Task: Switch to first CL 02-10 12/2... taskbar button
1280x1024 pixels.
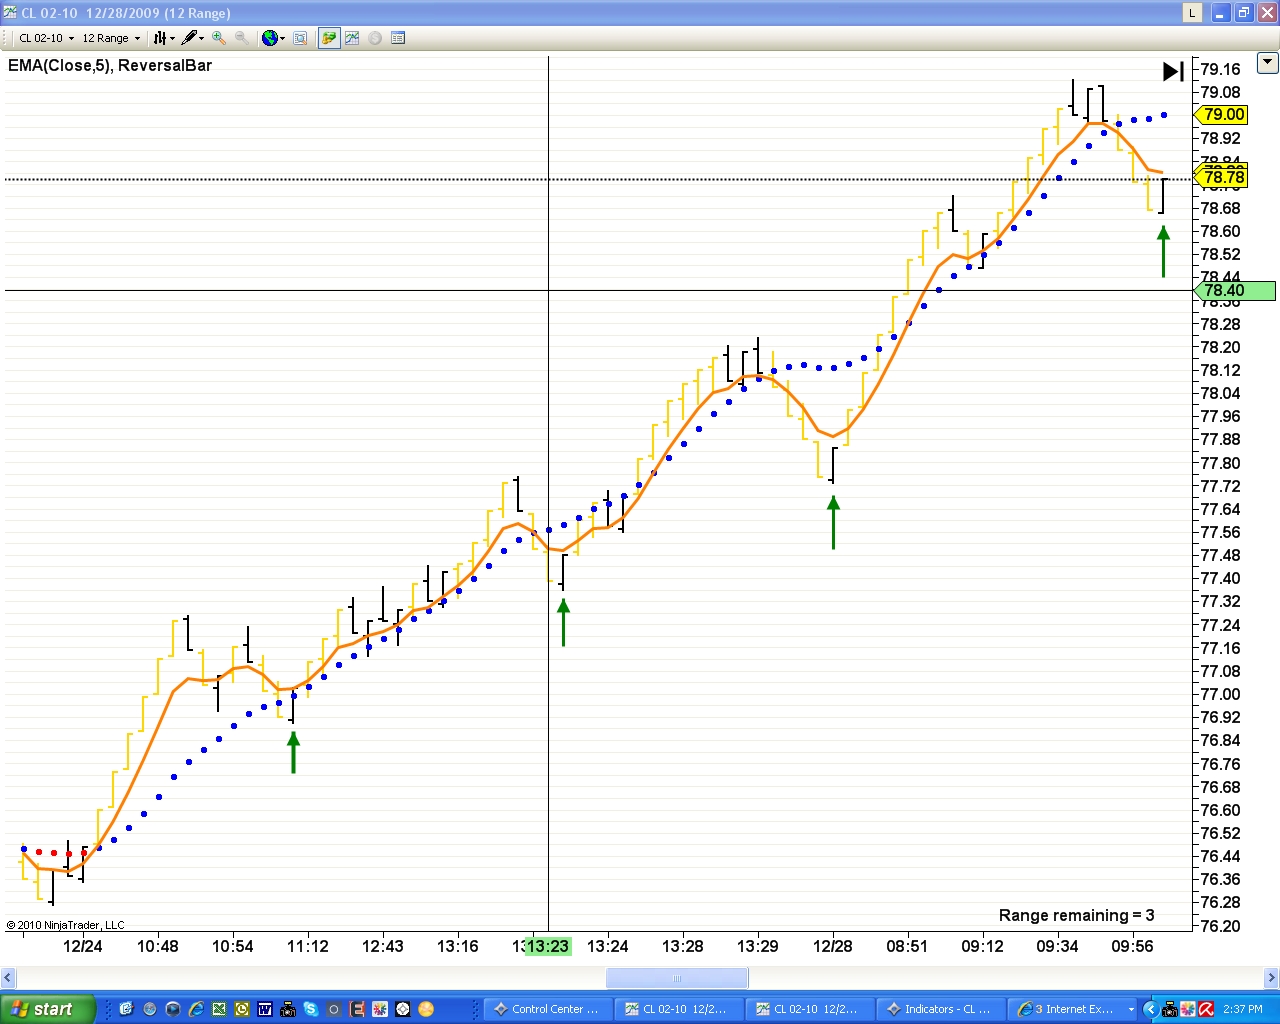Action: point(678,1009)
